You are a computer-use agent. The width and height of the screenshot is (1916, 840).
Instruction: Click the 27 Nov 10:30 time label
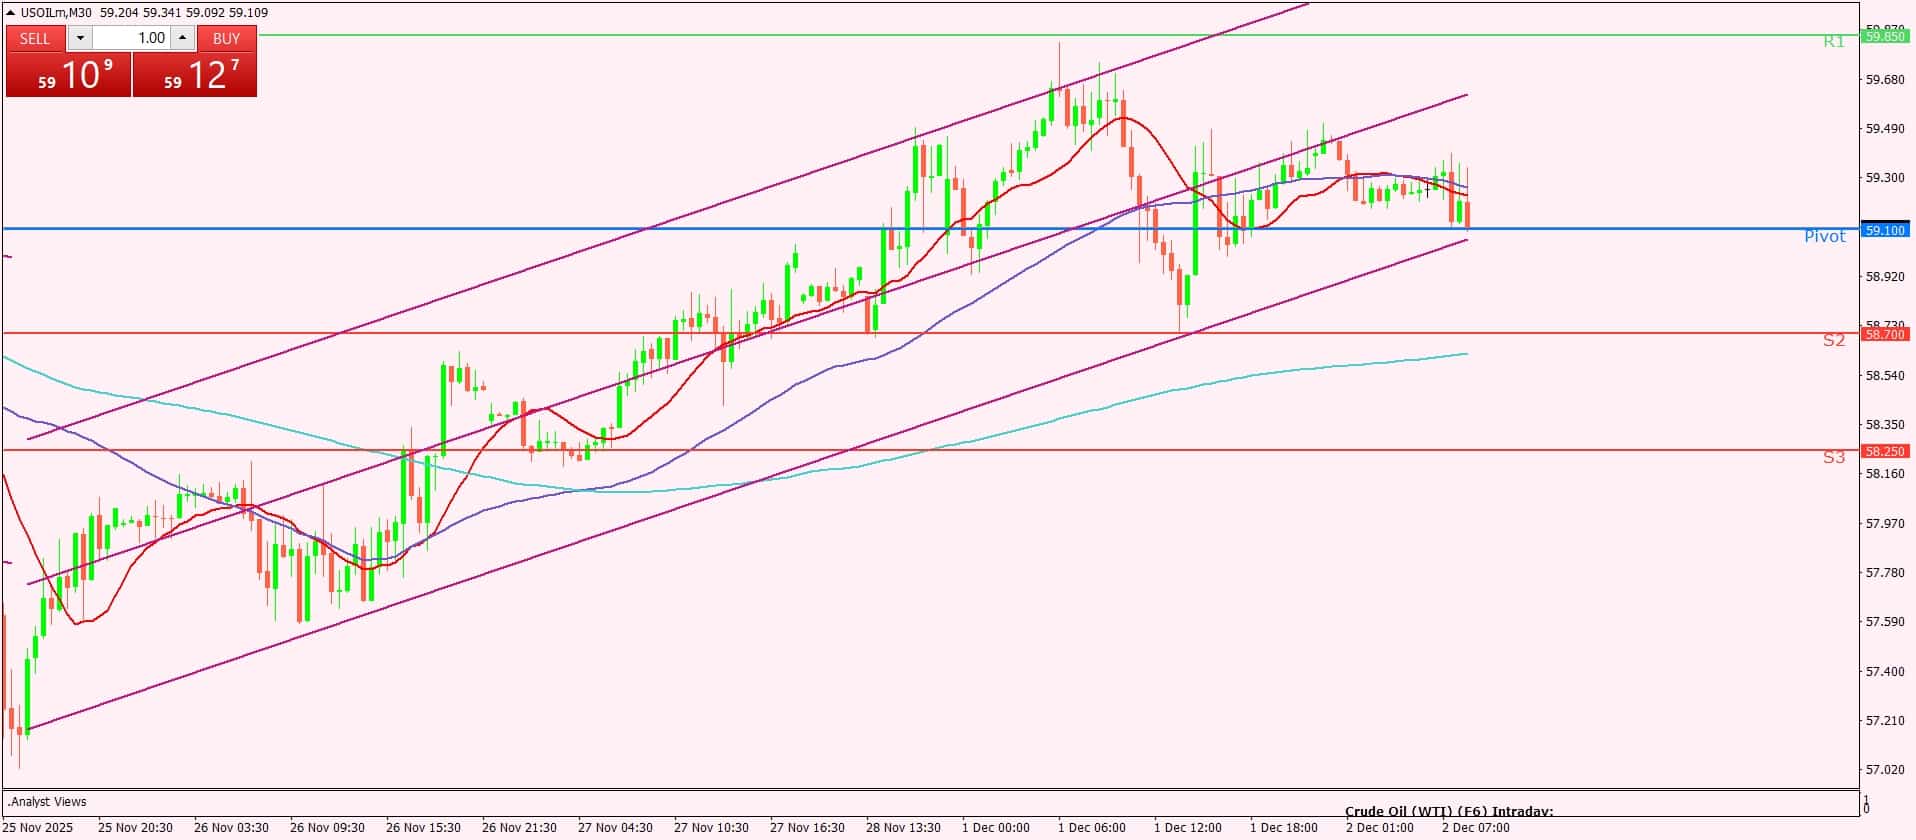[x=711, y=828]
